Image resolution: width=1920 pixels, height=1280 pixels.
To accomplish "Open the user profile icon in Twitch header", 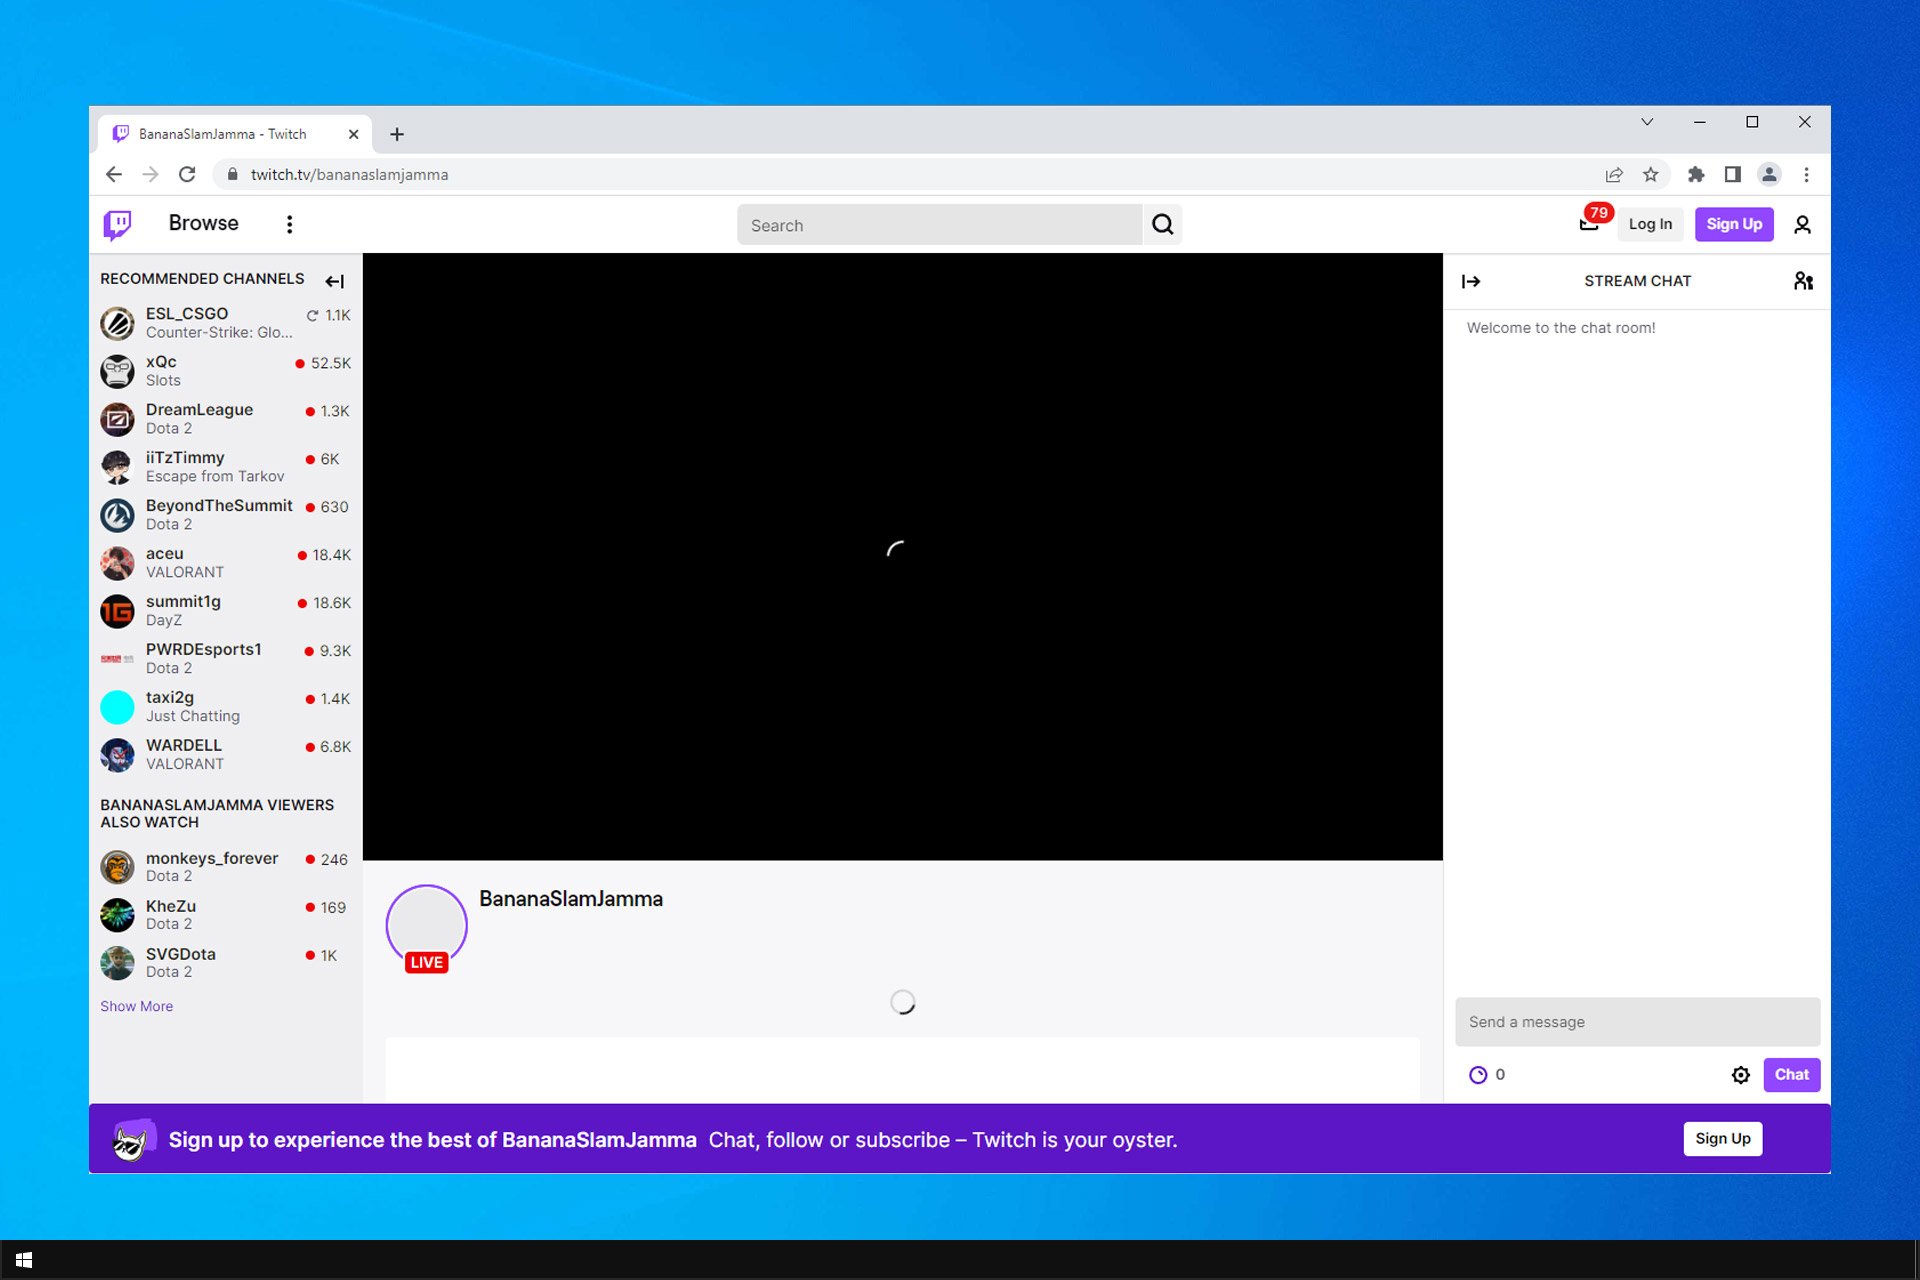I will point(1802,225).
